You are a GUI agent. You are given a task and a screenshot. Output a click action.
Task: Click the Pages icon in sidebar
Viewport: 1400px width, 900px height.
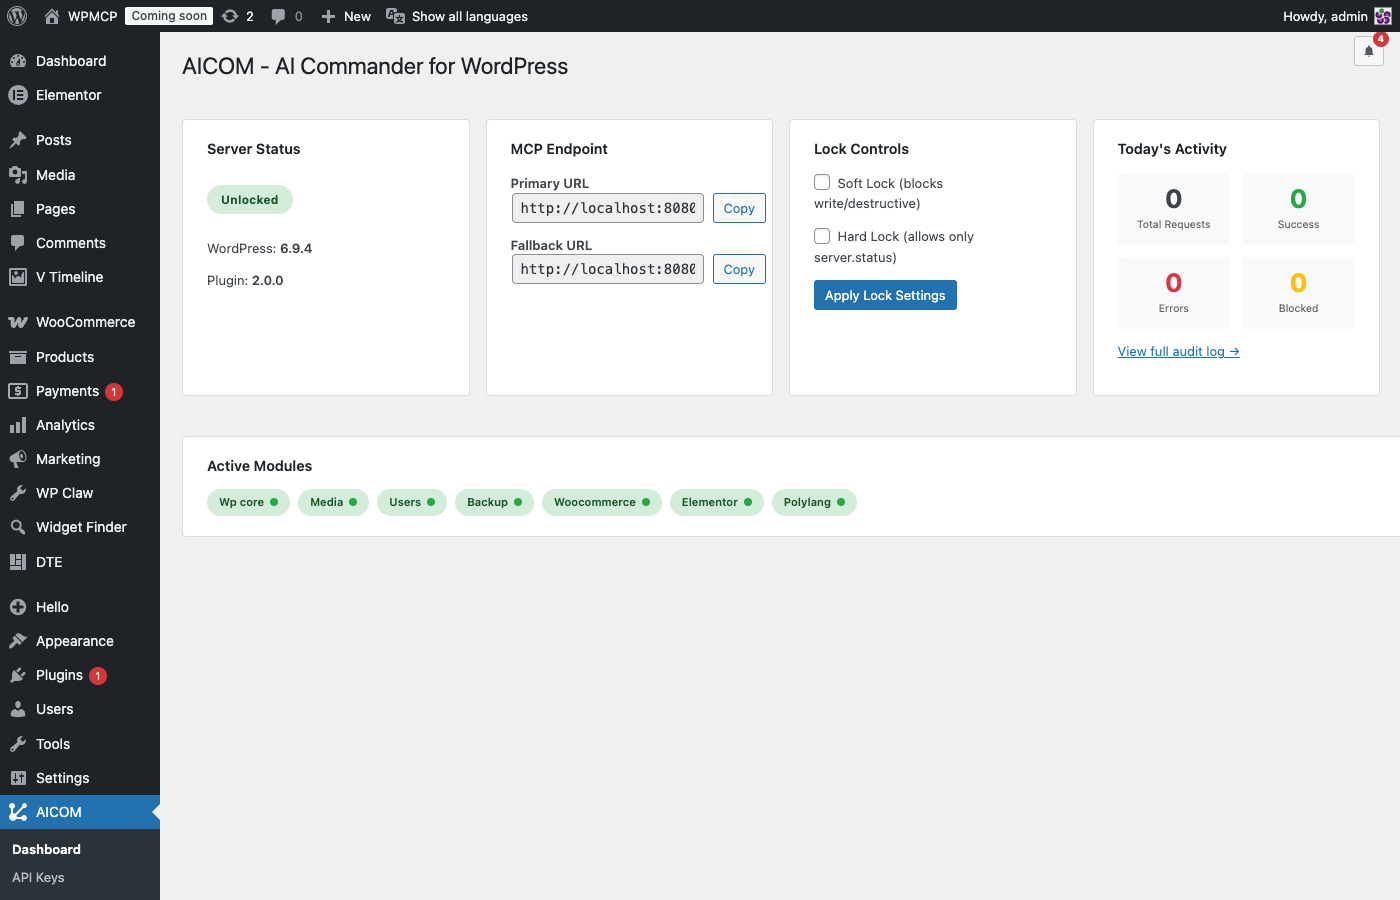tap(18, 209)
